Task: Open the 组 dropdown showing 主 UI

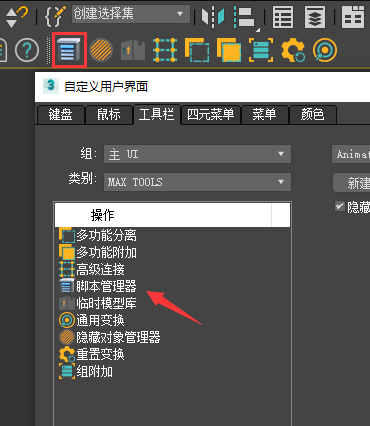Action: 197,154
